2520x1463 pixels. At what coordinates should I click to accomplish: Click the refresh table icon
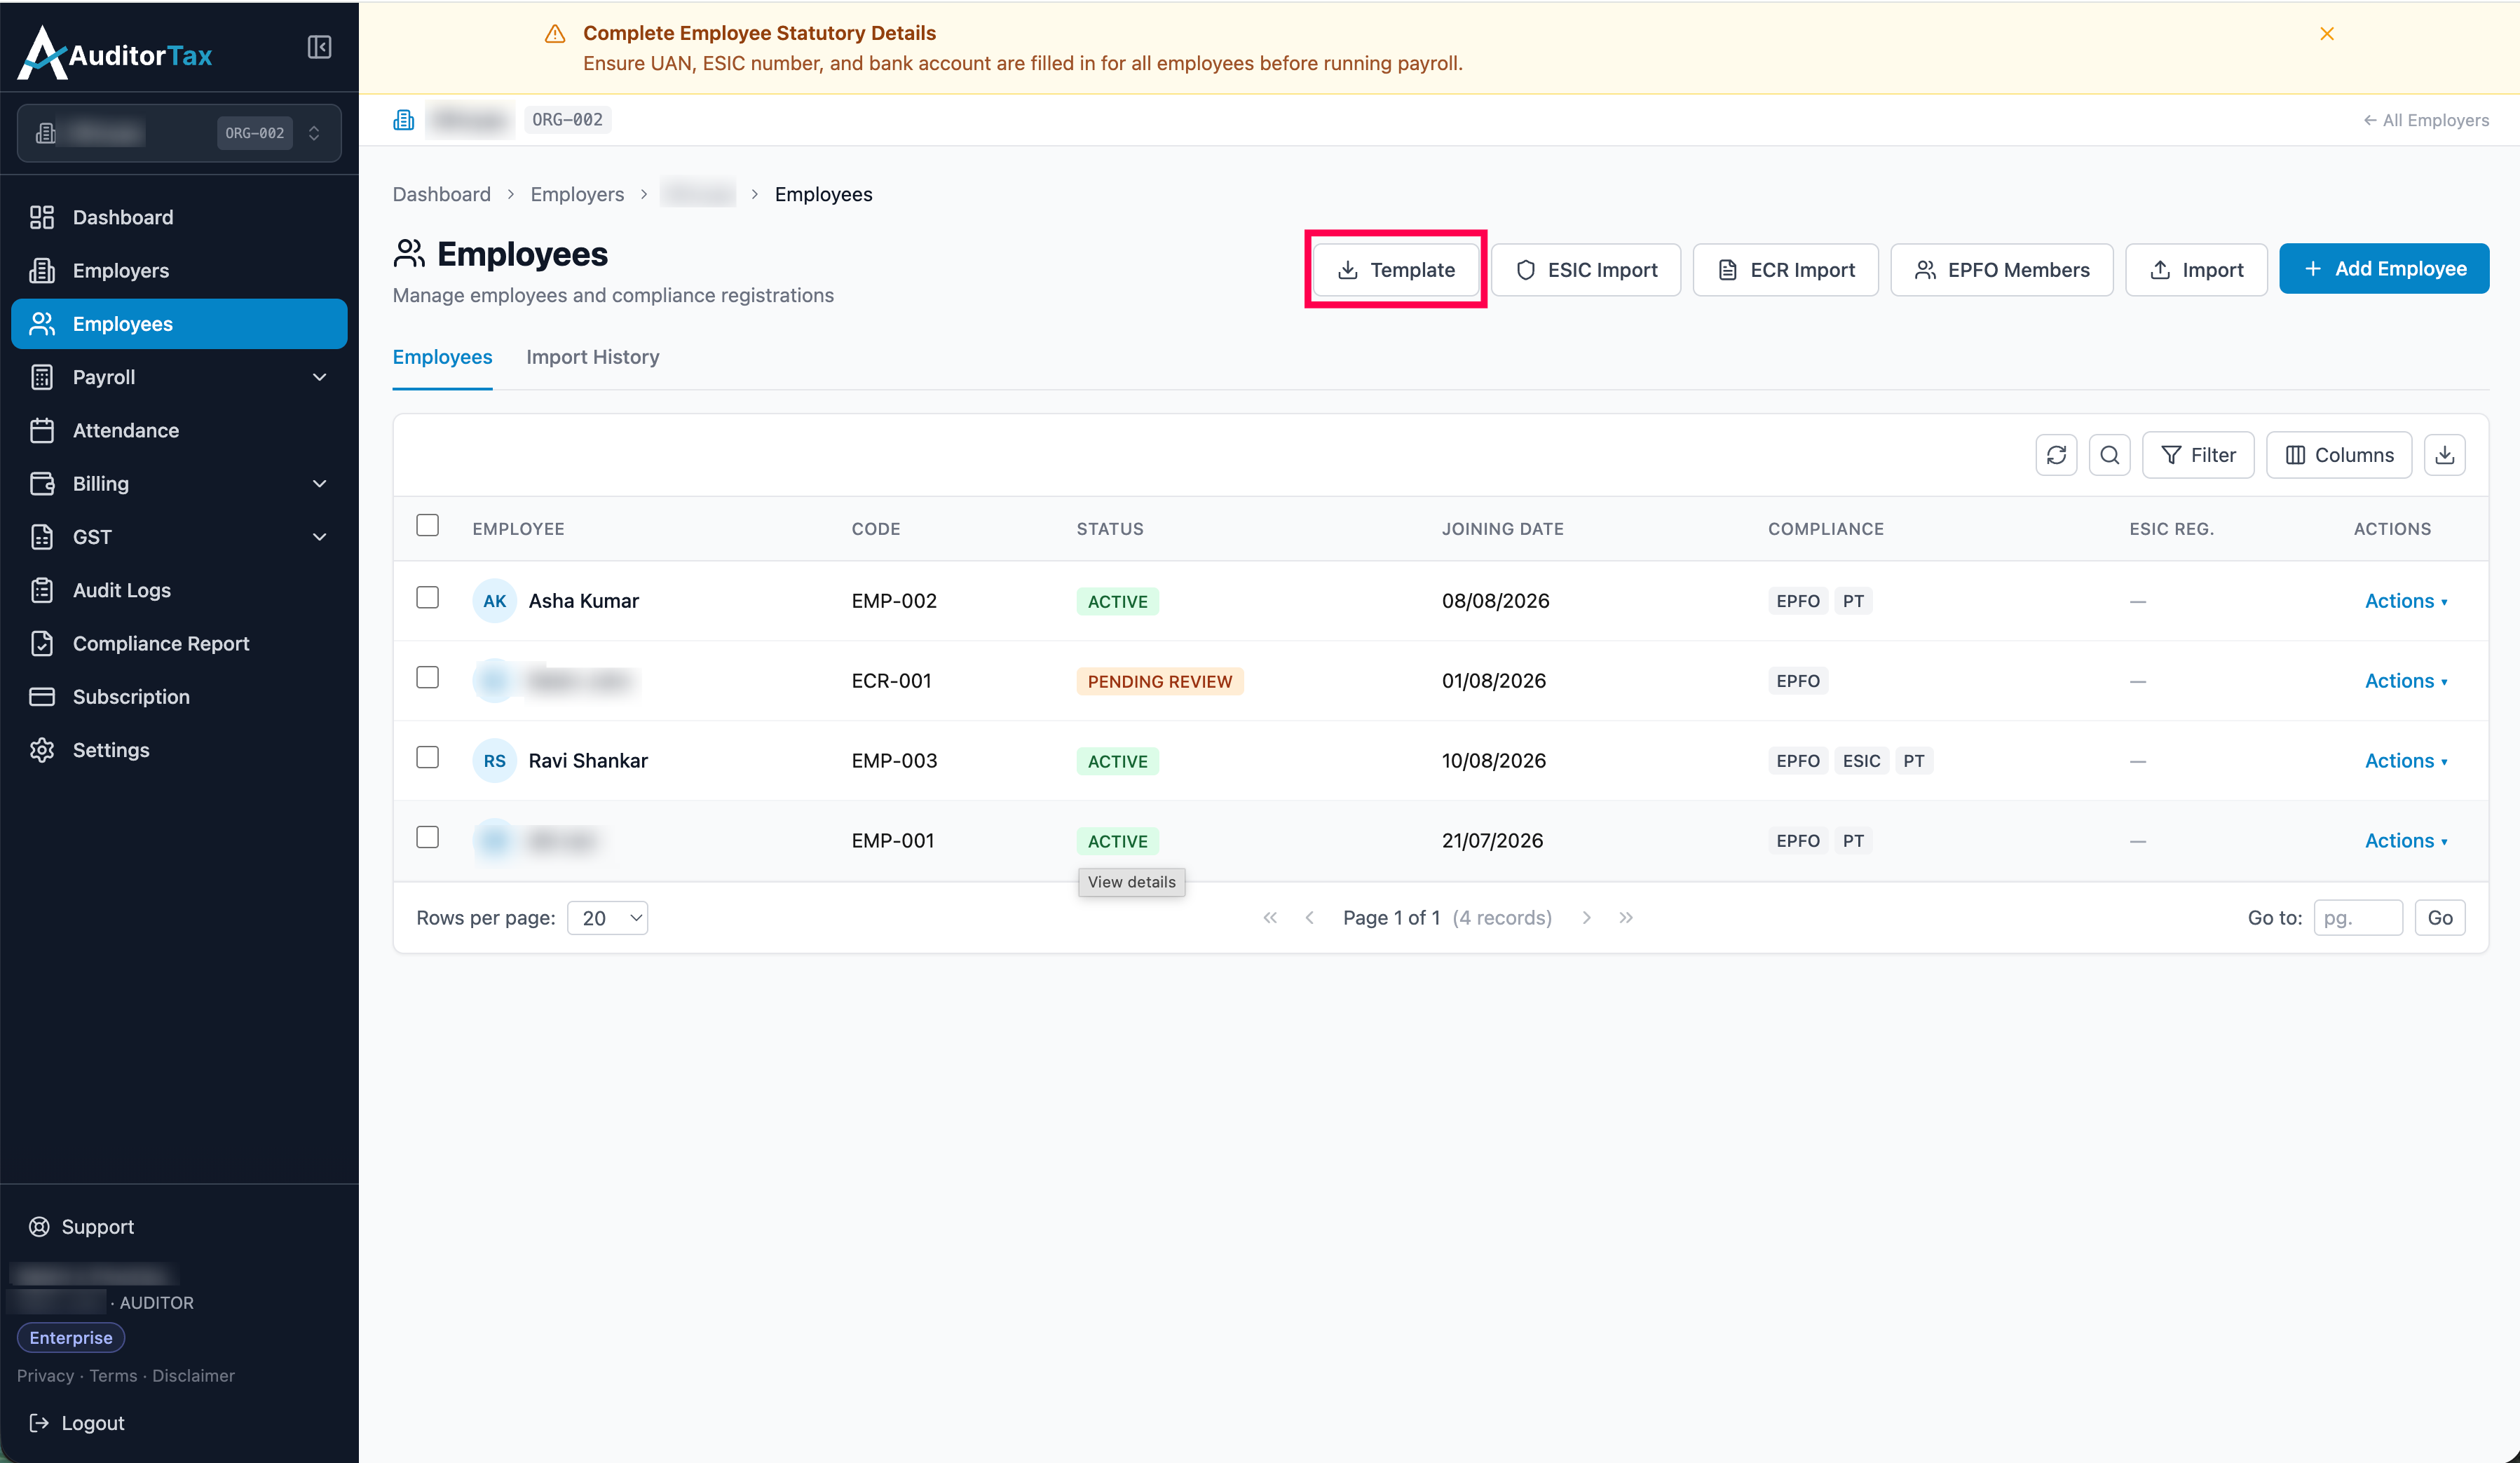point(2056,455)
